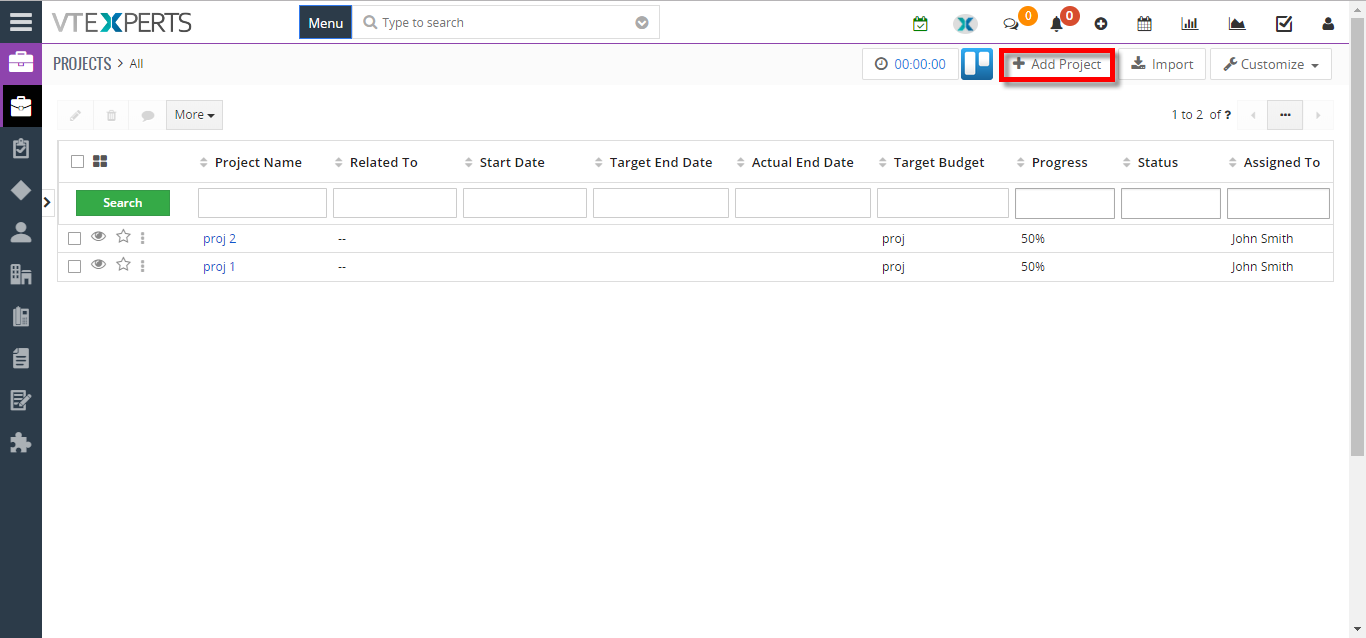Viewport: 1366px width, 638px height.
Task: Open the area chart dashboard icon
Action: pyautogui.click(x=1237, y=23)
